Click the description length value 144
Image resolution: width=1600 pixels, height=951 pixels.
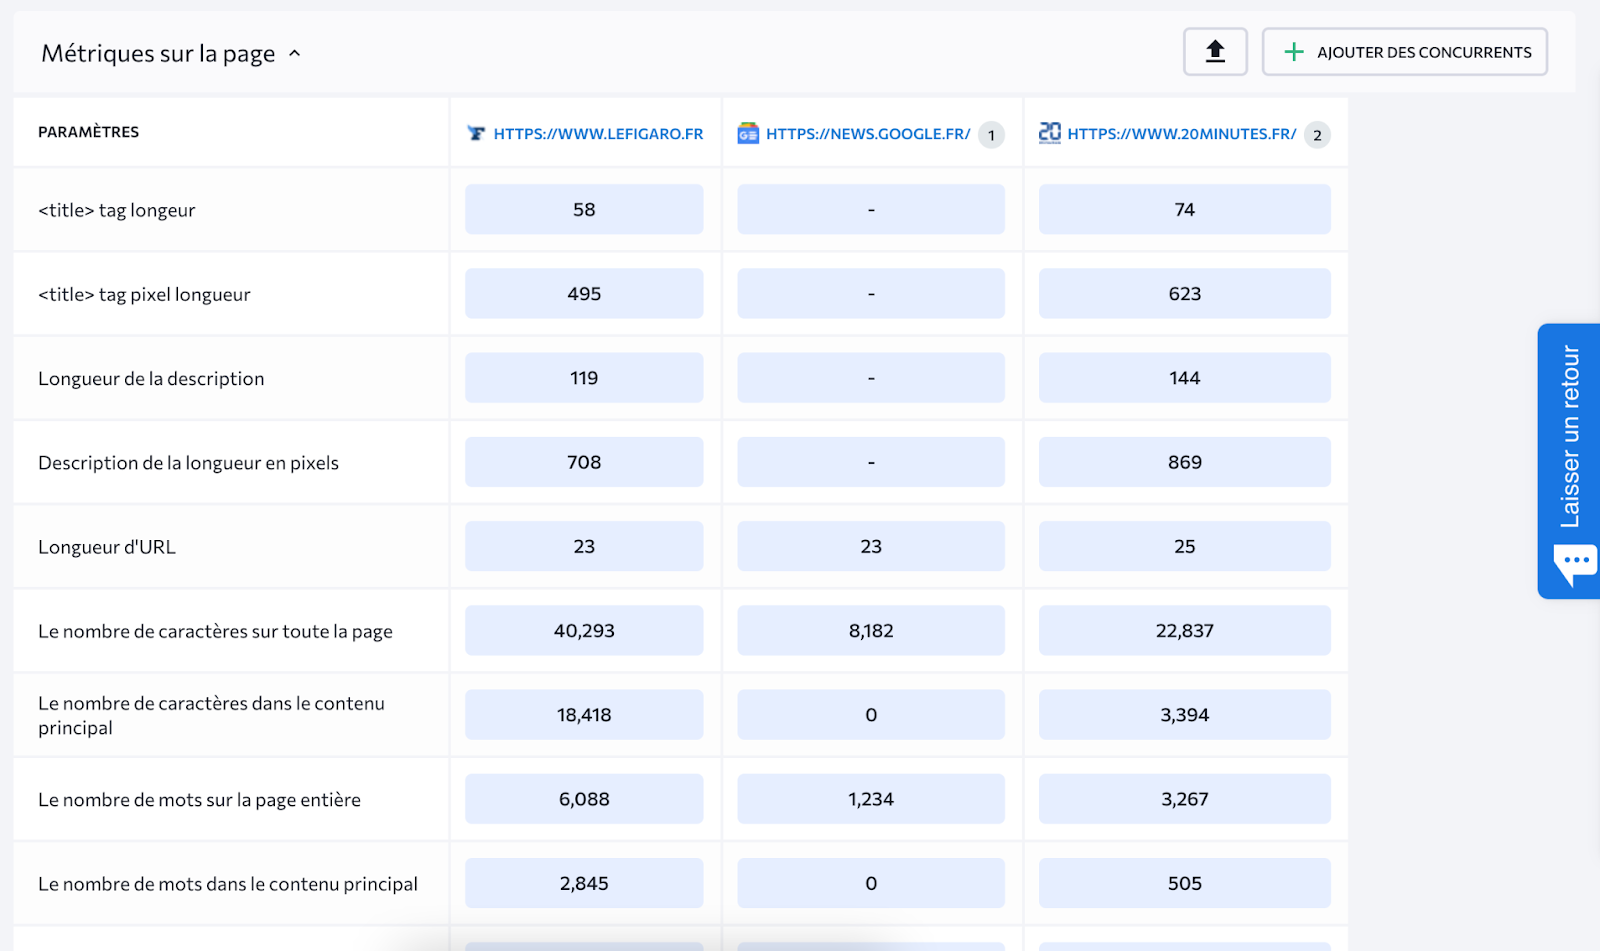point(1185,378)
